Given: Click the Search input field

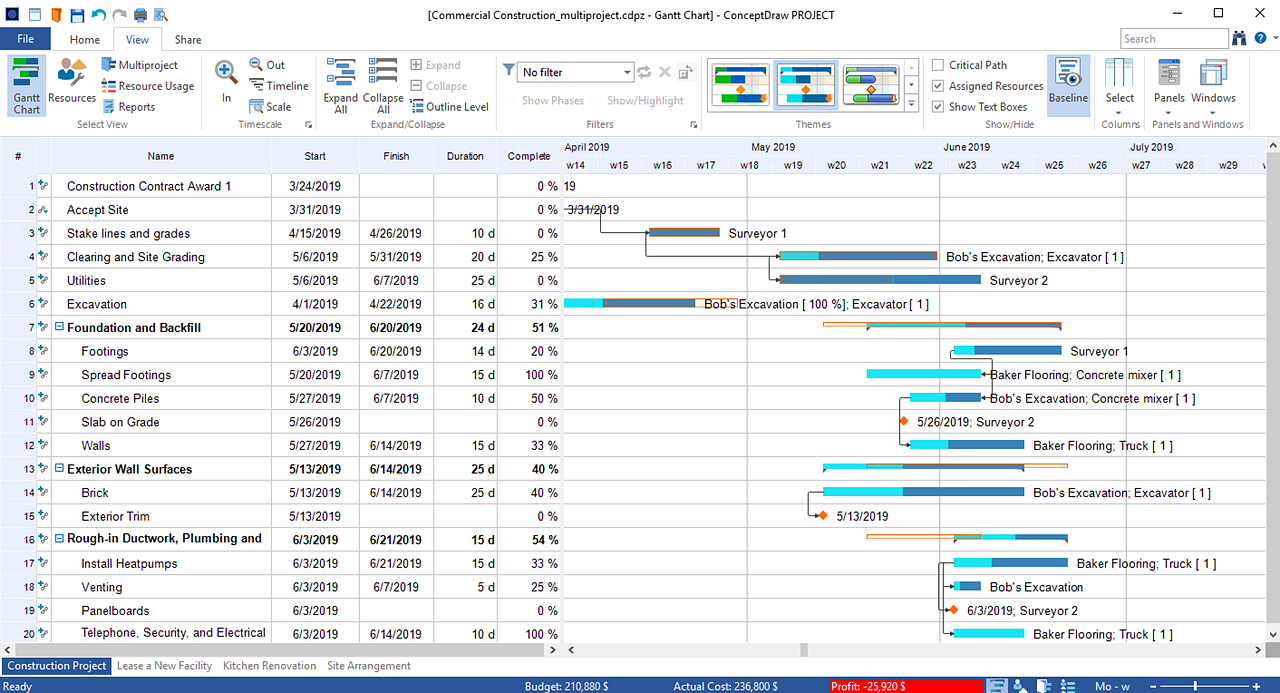Looking at the screenshot, I should pyautogui.click(x=1174, y=39).
